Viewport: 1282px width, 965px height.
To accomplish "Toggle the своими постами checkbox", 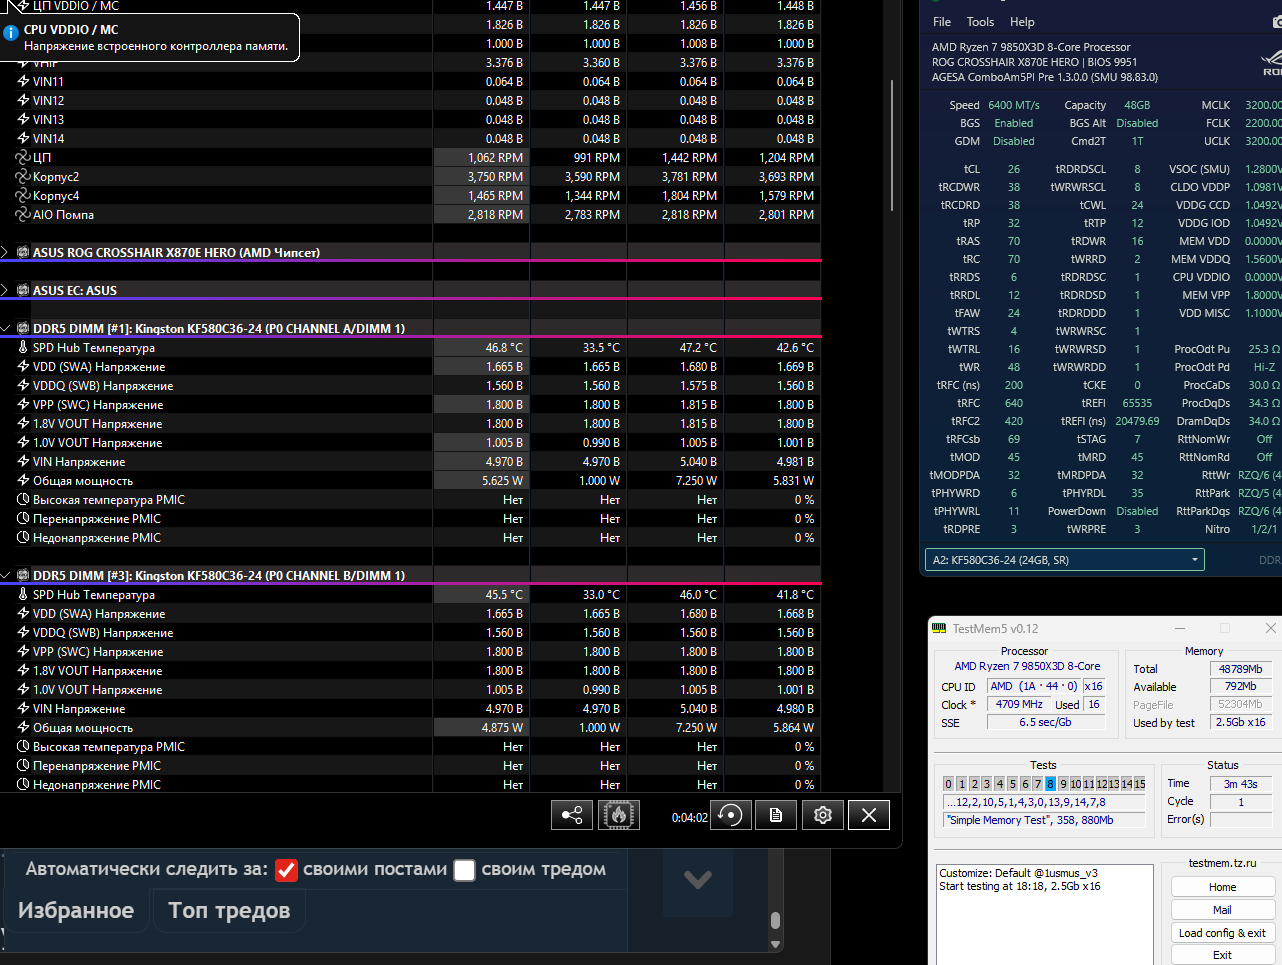I will [x=286, y=870].
